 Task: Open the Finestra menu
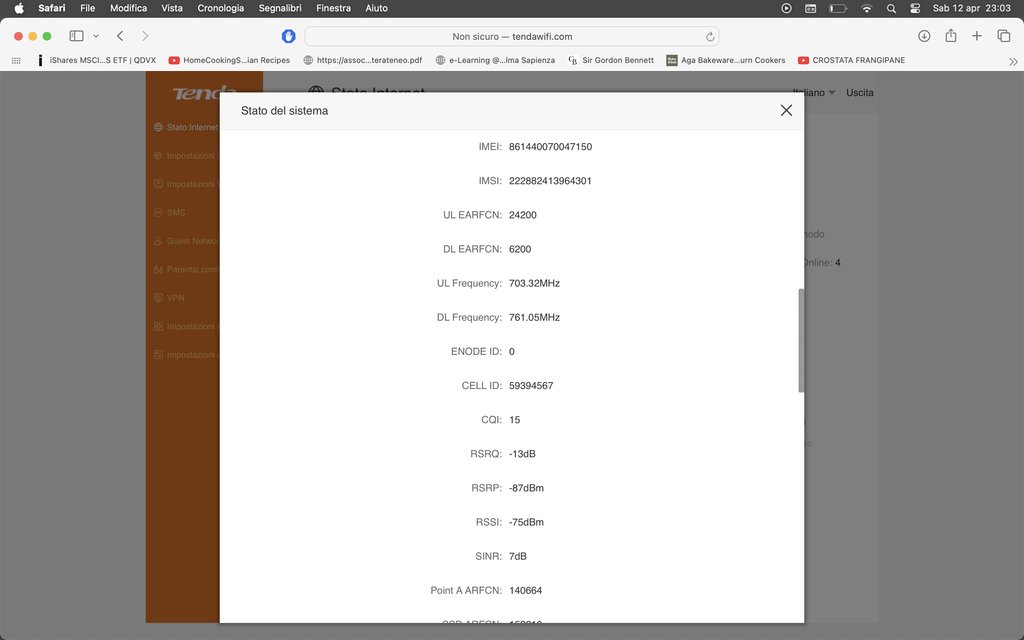[x=333, y=8]
